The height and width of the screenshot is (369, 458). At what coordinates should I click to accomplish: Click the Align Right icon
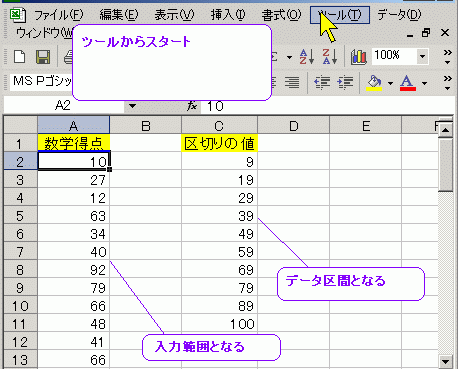292,82
